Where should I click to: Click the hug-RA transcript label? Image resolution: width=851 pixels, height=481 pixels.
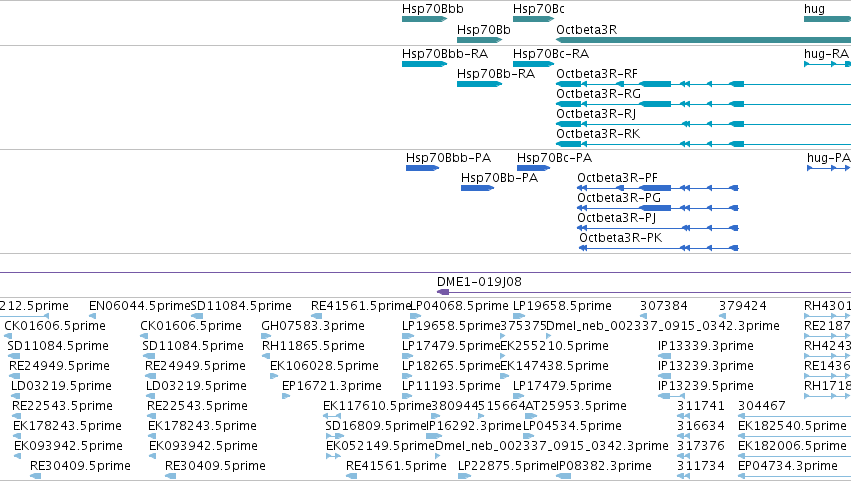point(826,54)
